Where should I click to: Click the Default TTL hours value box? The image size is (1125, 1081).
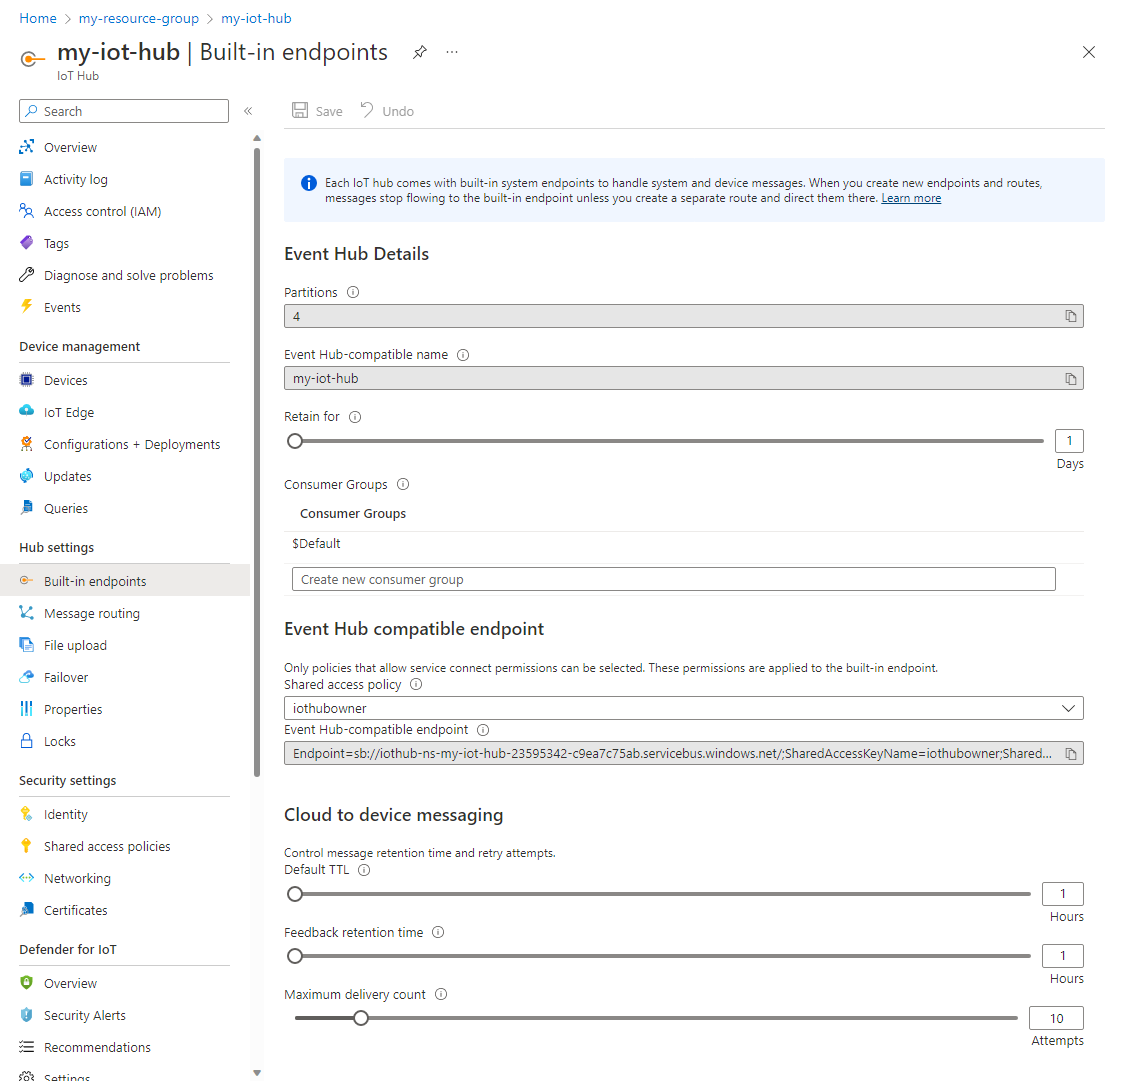click(1063, 894)
